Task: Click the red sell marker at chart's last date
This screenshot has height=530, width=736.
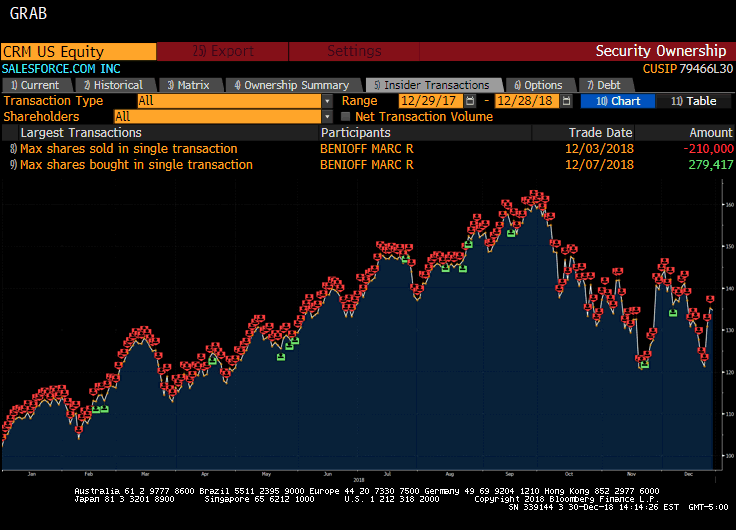Action: [x=710, y=299]
